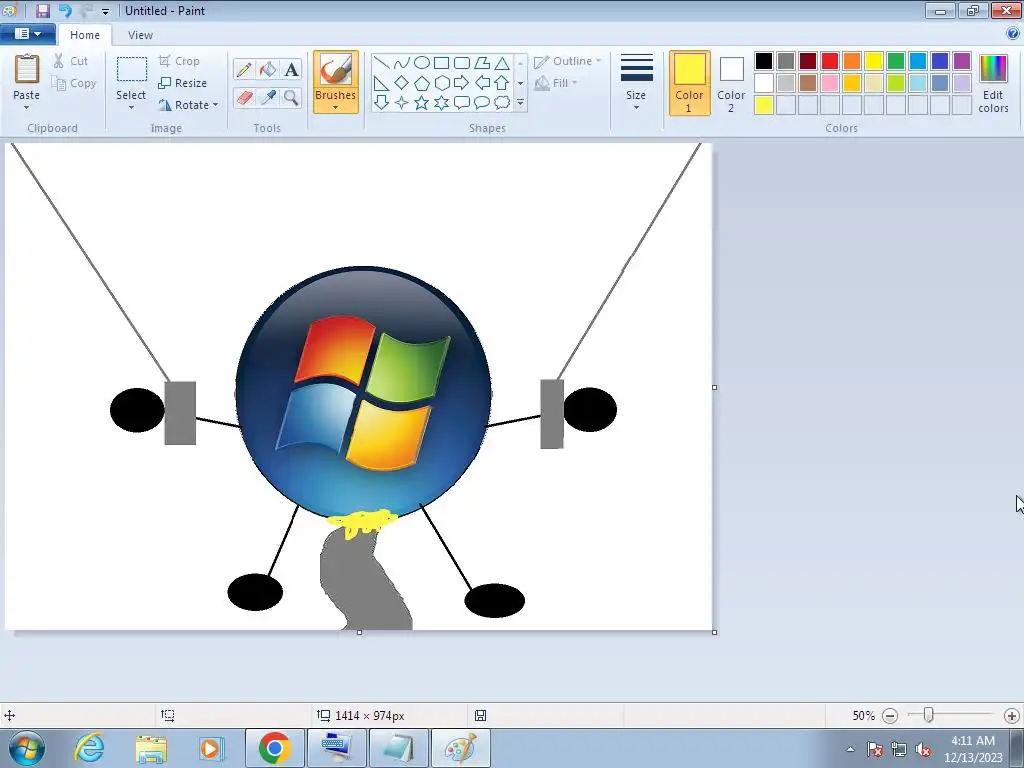This screenshot has width=1024, height=768.
Task: Choose the Hexagon shape
Action: tap(441, 83)
